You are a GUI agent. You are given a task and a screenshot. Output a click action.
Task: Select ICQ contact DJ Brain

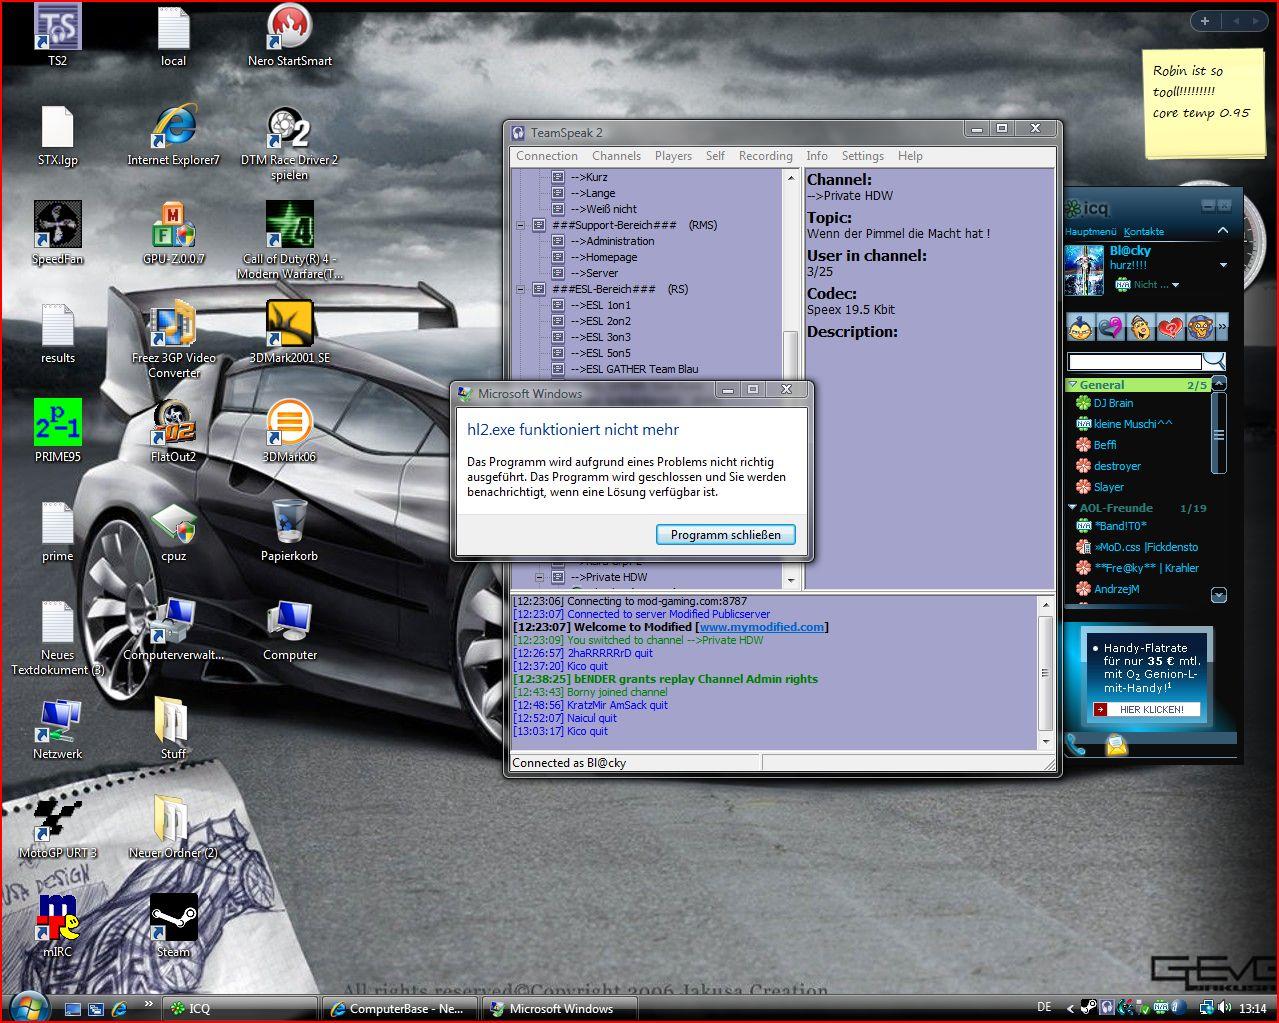pos(1113,403)
